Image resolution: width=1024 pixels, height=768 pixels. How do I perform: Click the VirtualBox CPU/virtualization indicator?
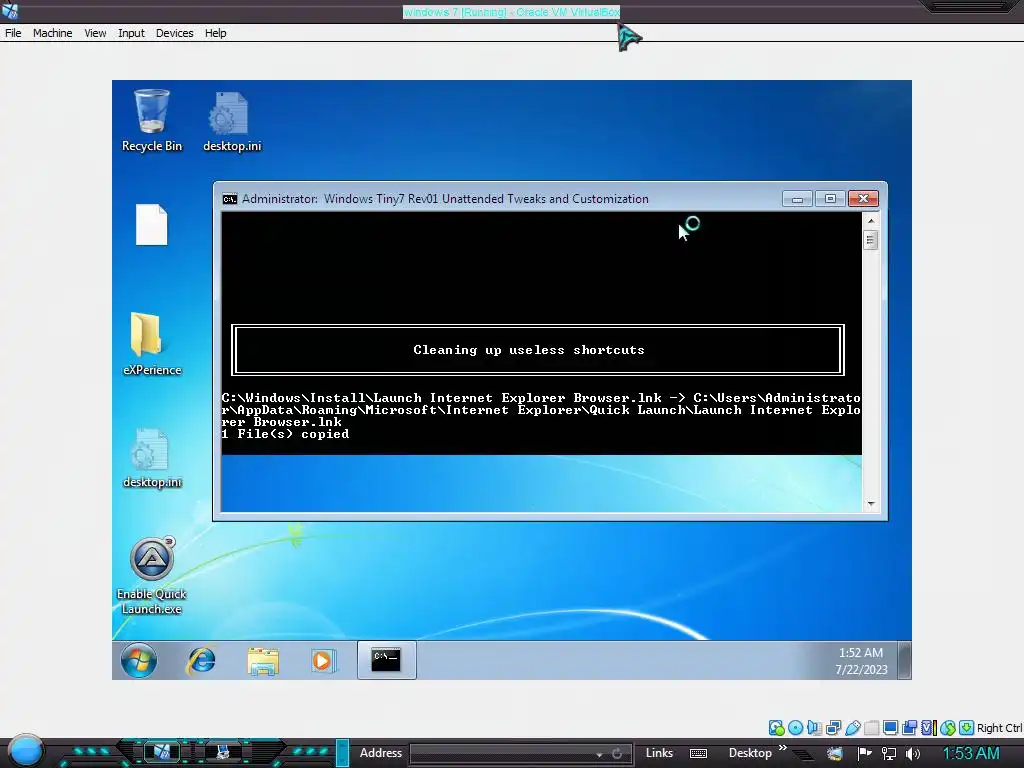click(x=929, y=728)
